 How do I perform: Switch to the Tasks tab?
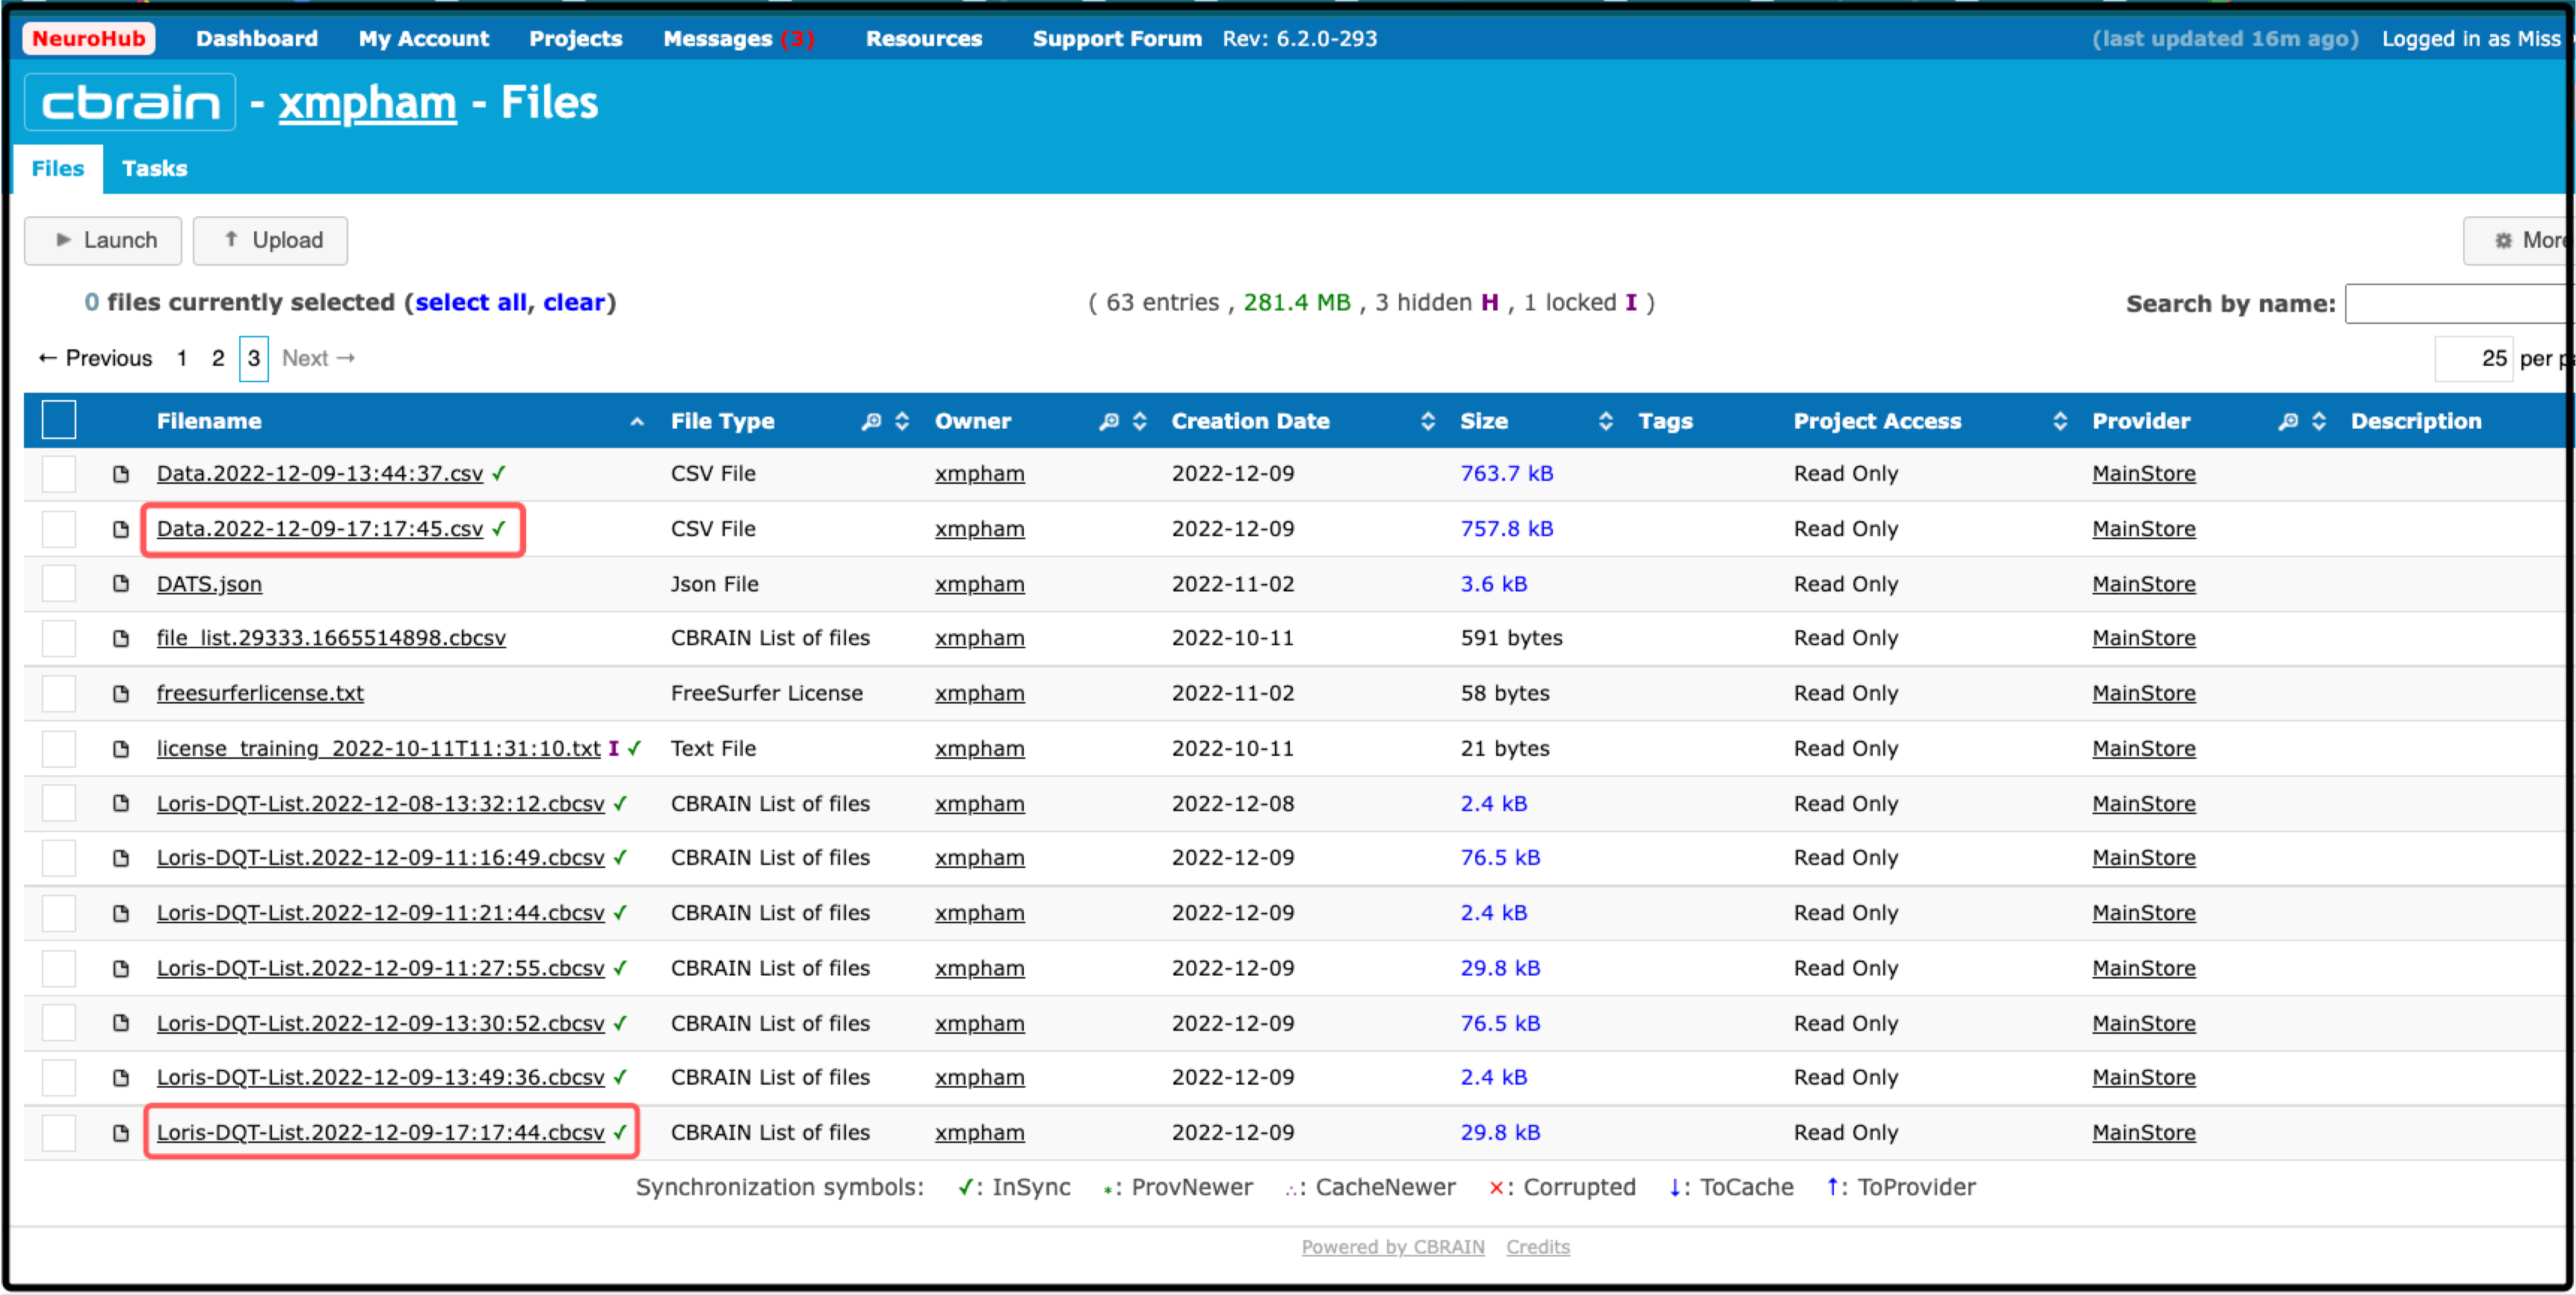click(155, 168)
